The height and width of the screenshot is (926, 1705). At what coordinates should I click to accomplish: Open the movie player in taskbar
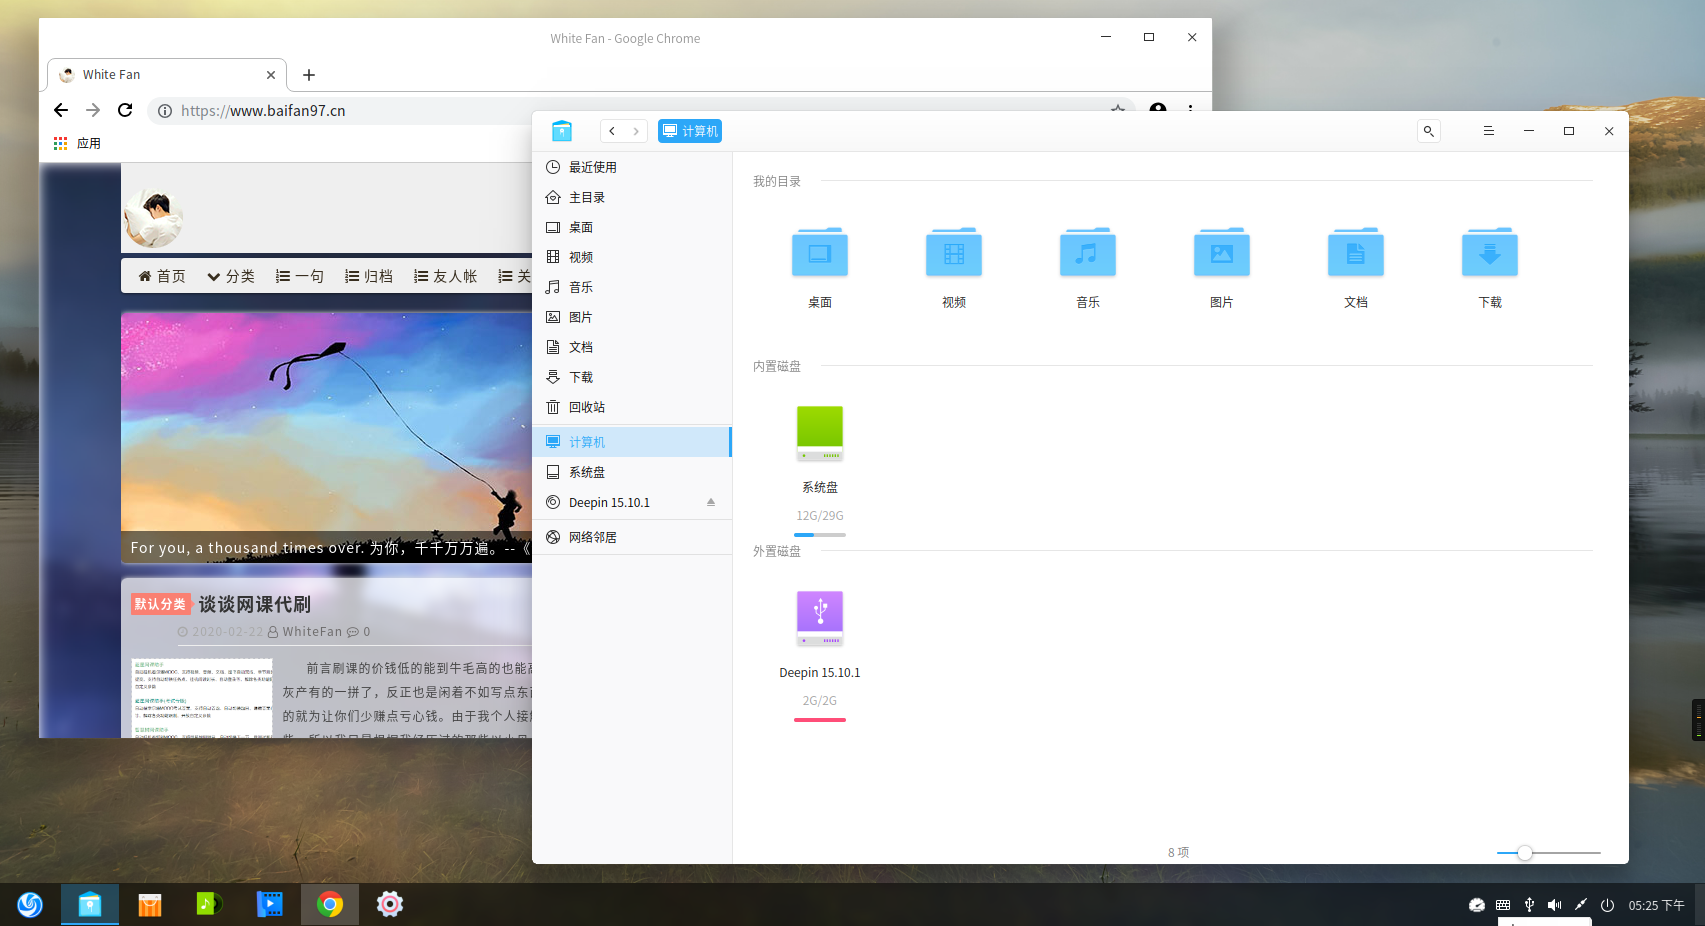[270, 904]
